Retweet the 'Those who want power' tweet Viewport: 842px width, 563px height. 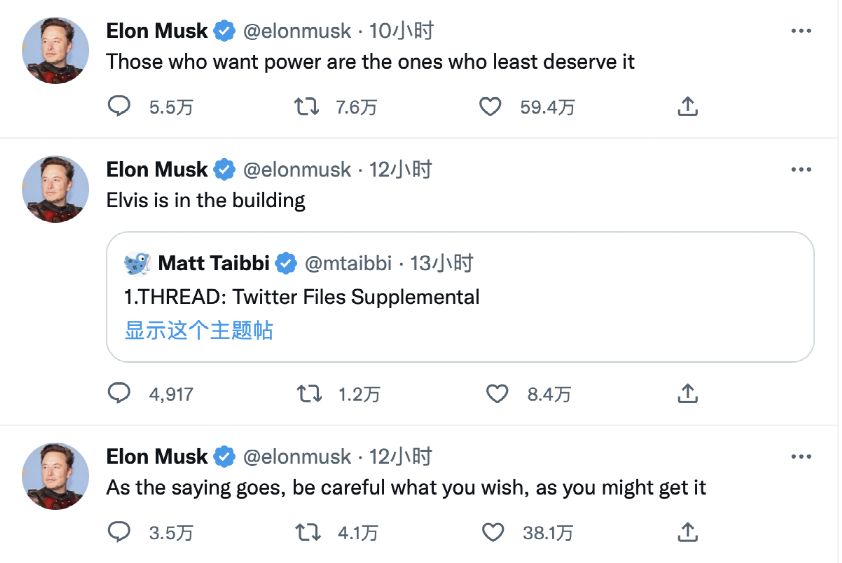click(307, 106)
